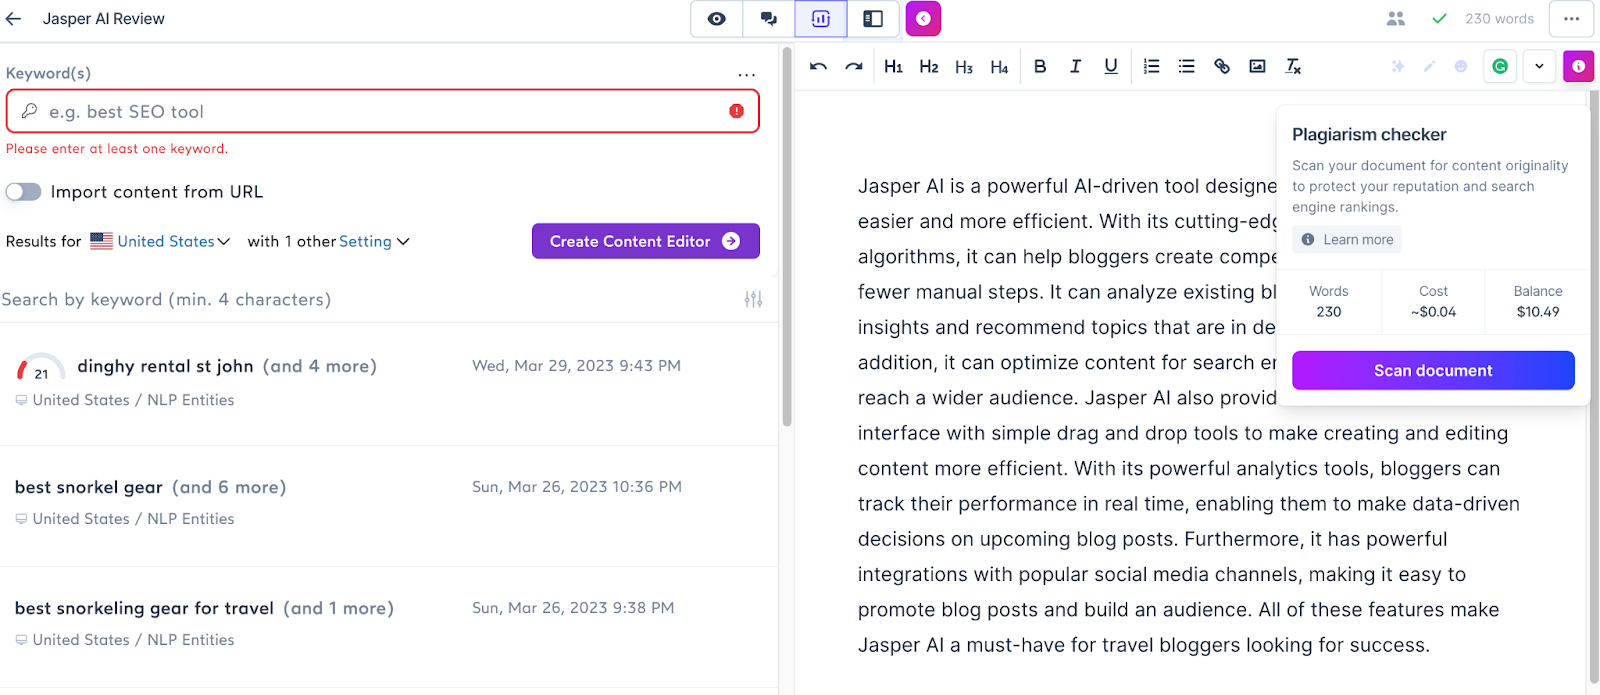The image size is (1600, 695).
Task: Click Learn more in Plagiarism checker
Action: 1347,239
